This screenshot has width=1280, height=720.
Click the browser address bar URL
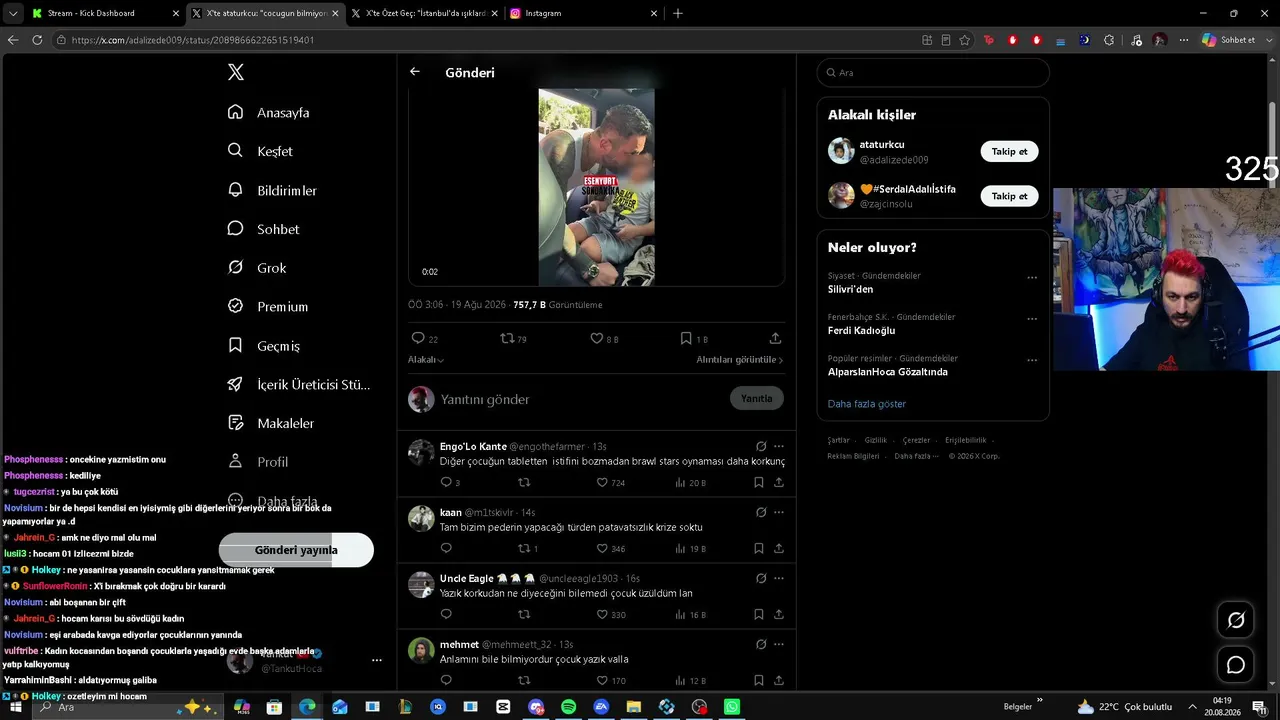click(x=193, y=40)
